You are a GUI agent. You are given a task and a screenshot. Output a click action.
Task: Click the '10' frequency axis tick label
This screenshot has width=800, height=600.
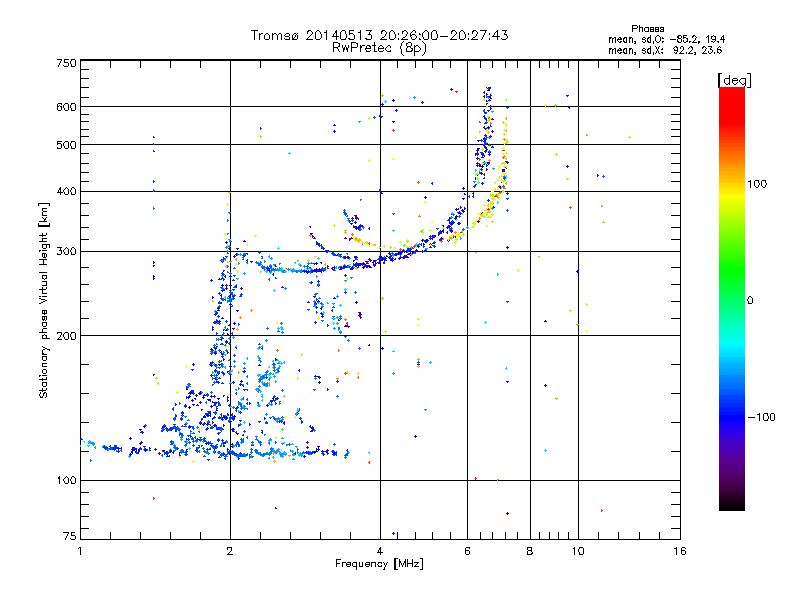pos(578,551)
